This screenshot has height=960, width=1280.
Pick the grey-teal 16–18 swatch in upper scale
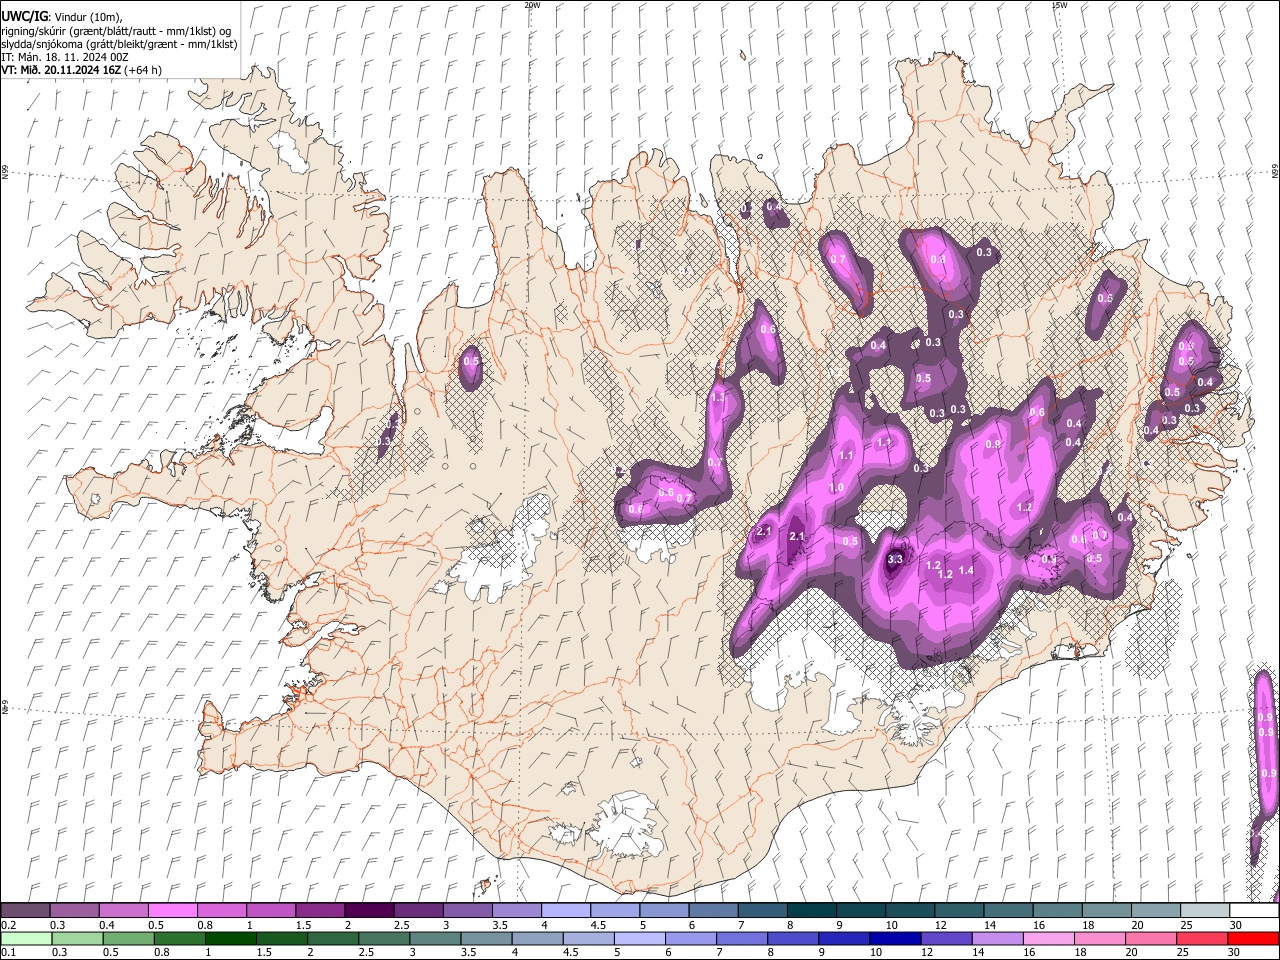click(1057, 911)
